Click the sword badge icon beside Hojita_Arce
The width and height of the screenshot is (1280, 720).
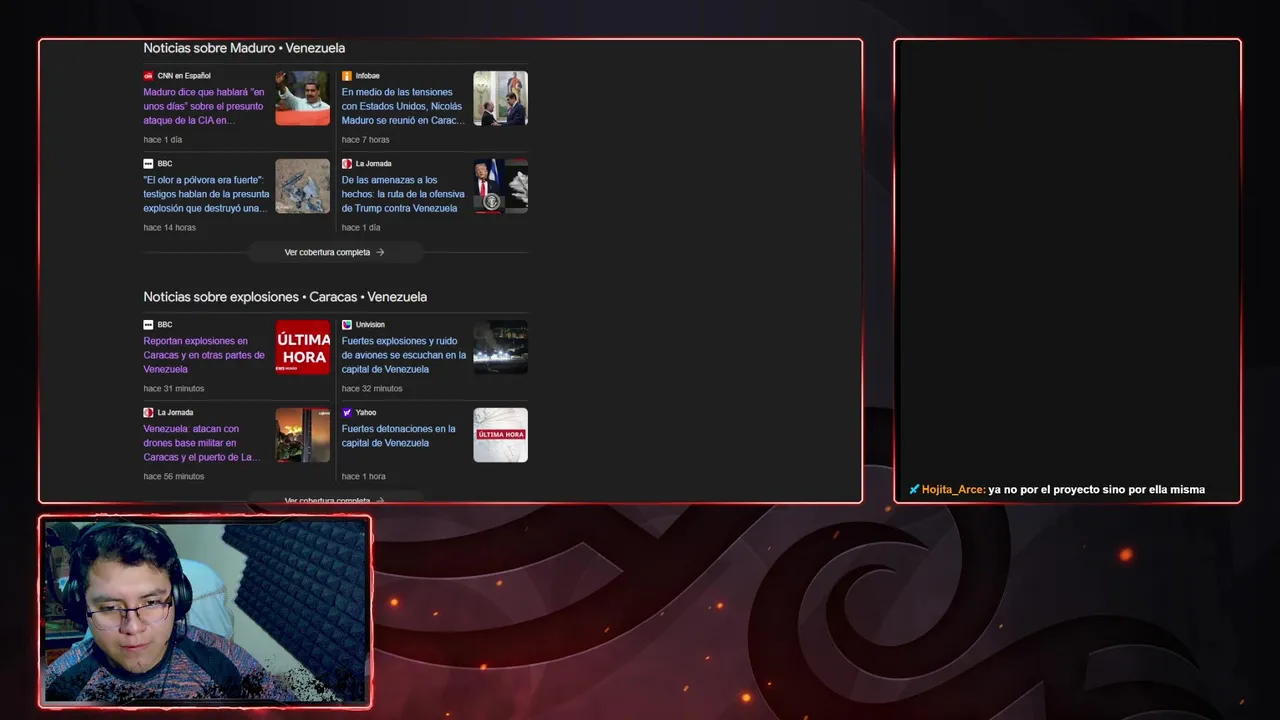[x=914, y=490]
